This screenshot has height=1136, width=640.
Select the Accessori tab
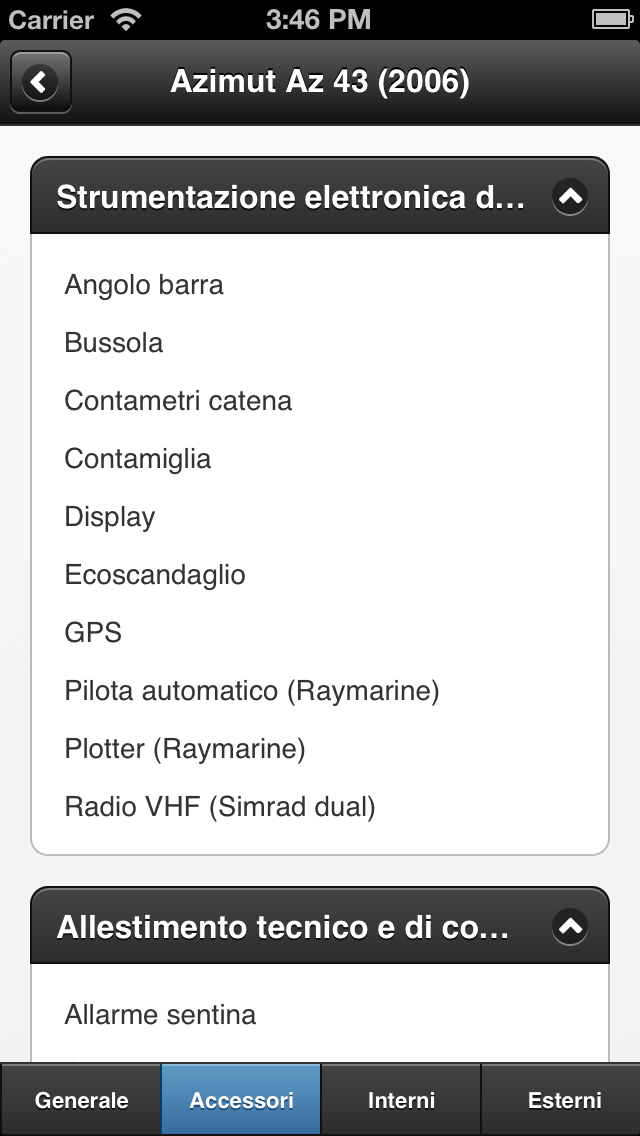241,1100
